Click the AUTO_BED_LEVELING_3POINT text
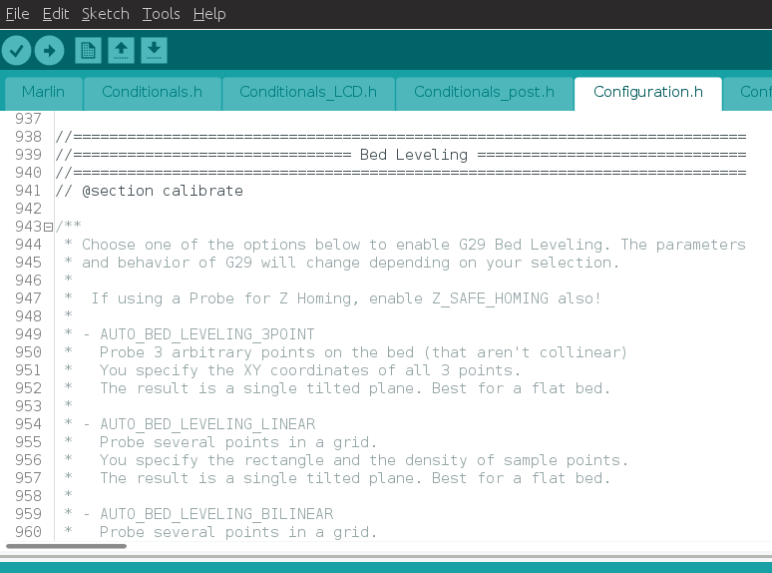Viewport: 772px width, 573px height. [x=207, y=334]
